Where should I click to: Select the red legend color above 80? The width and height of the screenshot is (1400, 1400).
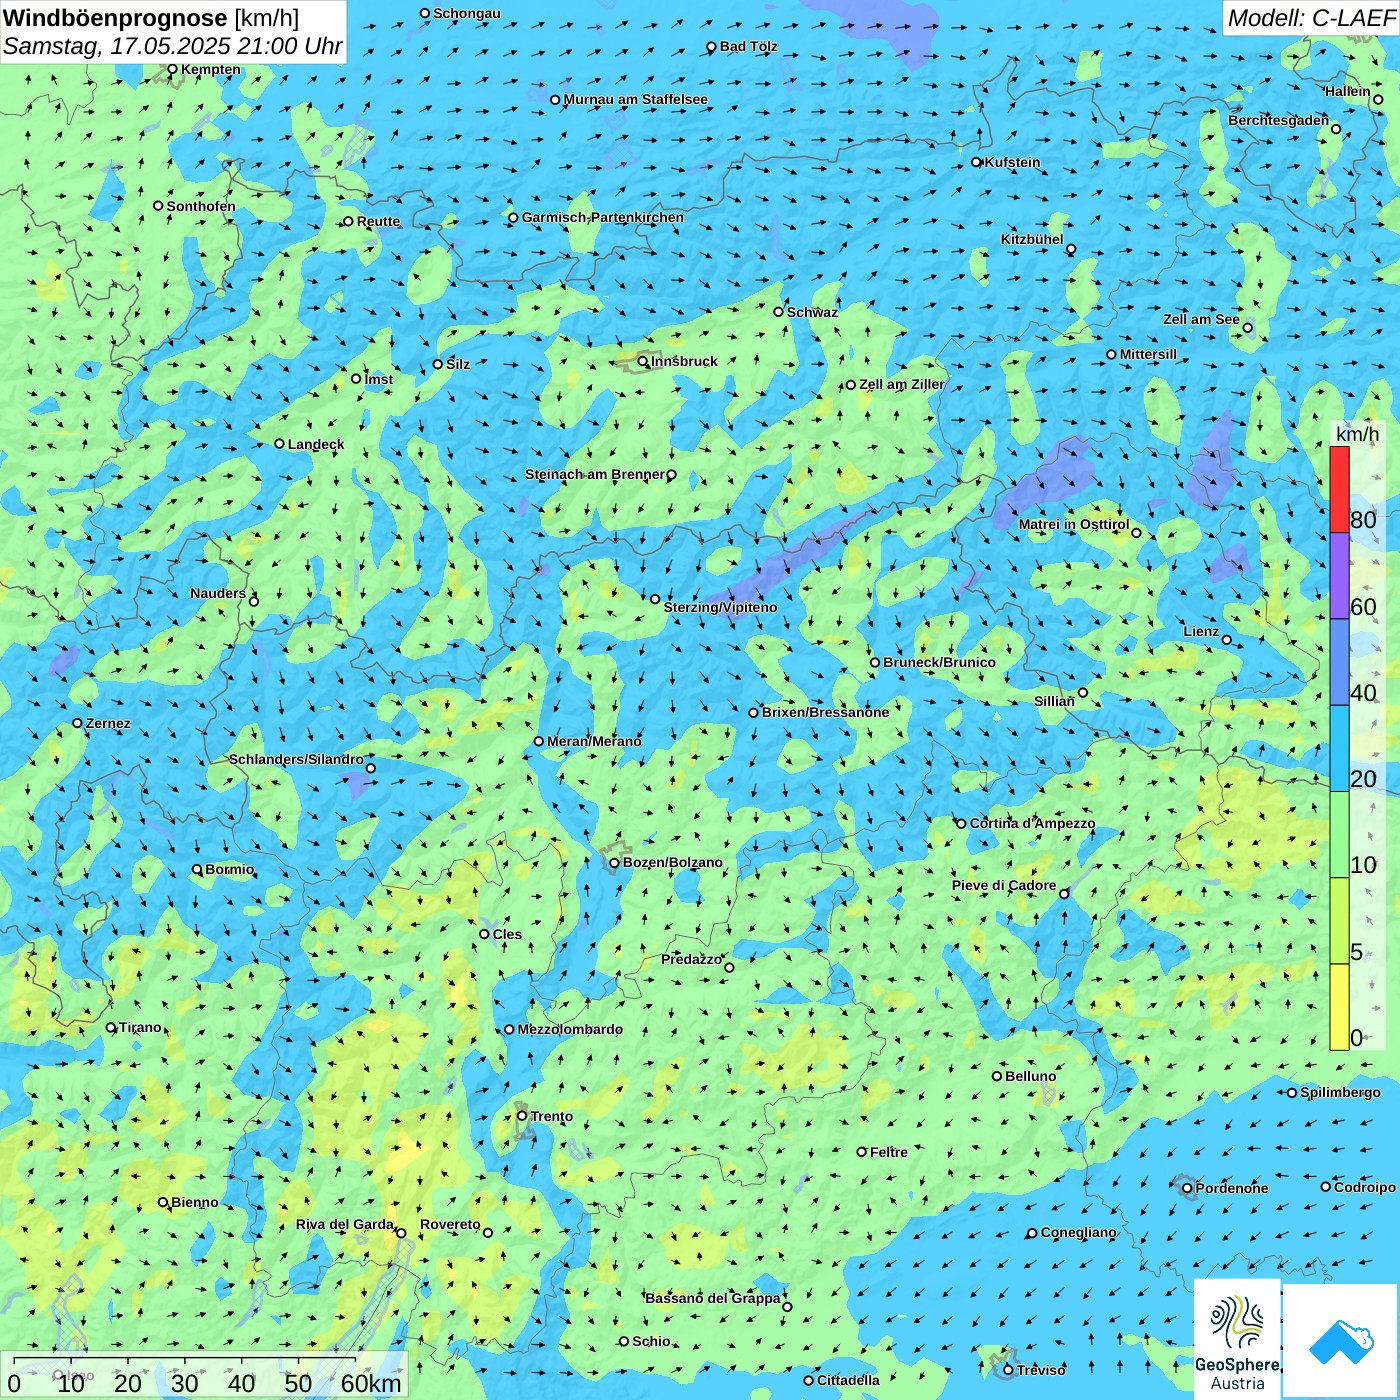click(1339, 489)
